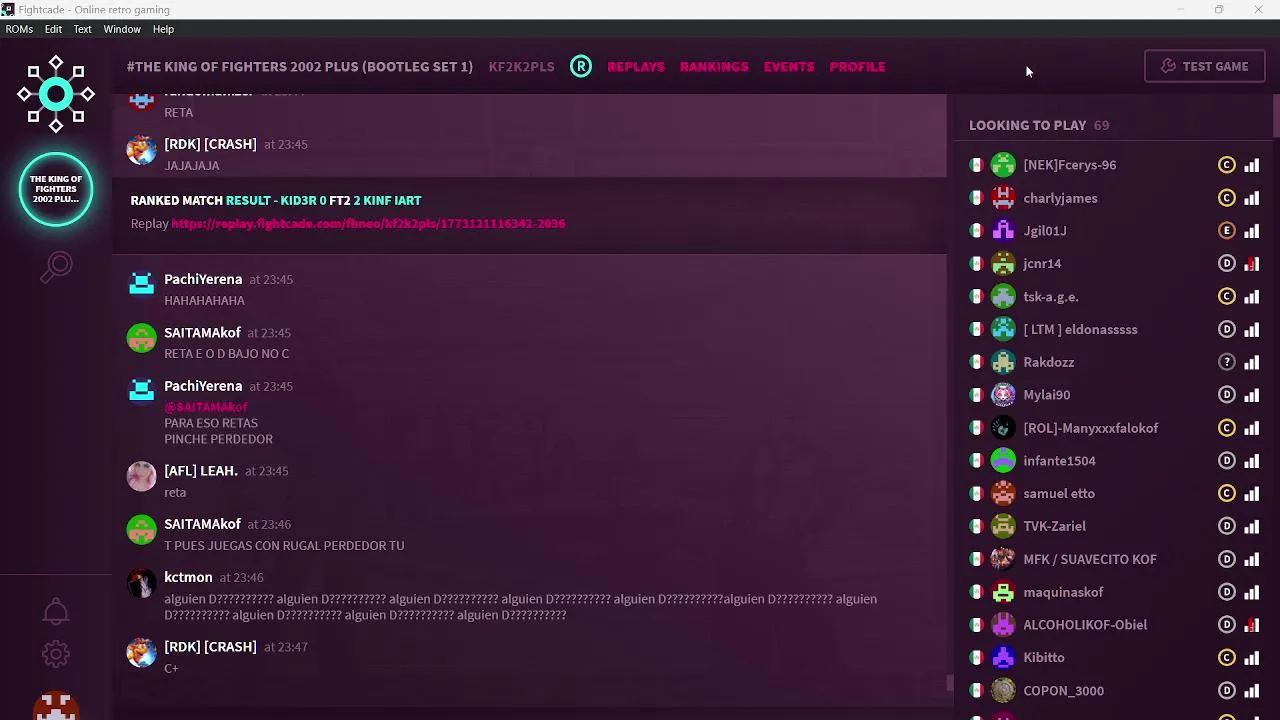Open the Text menu
The width and height of the screenshot is (1280, 720).
(x=82, y=29)
